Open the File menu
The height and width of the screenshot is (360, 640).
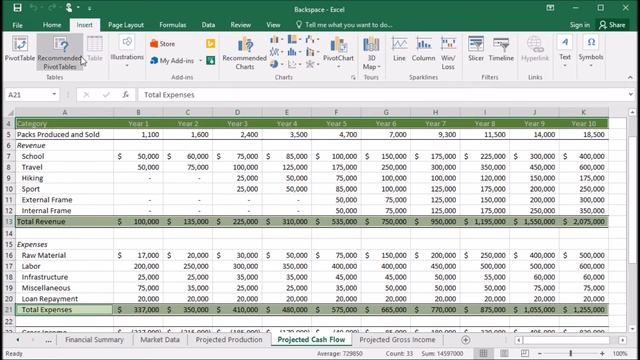[x=18, y=25]
